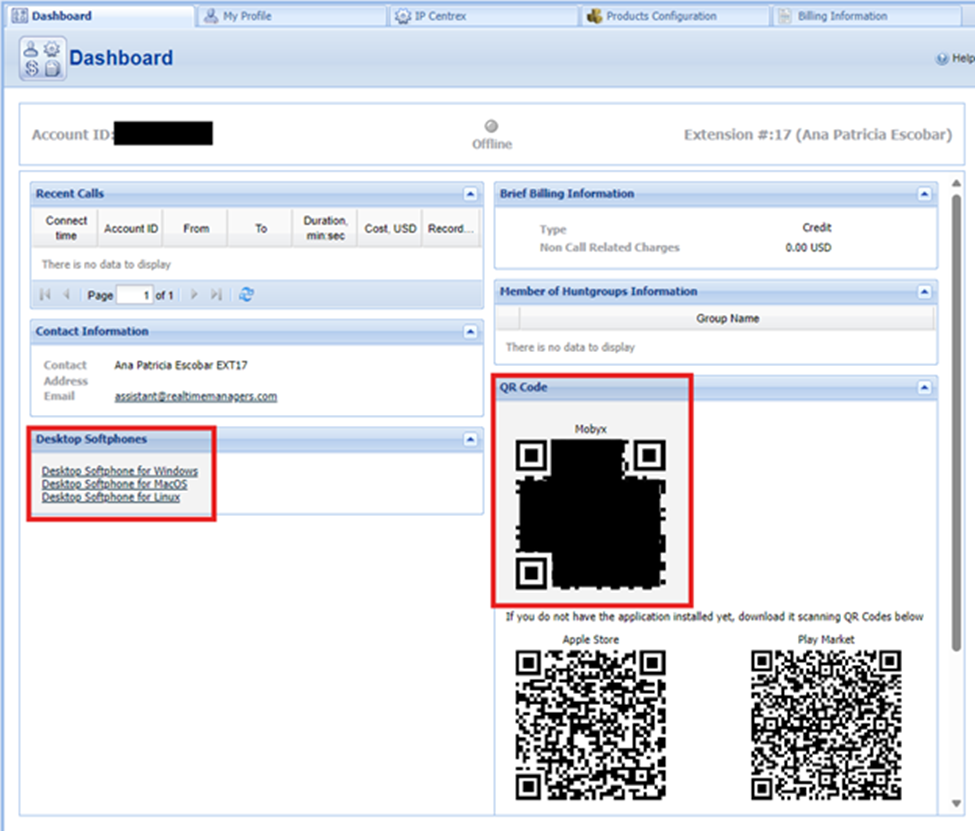The image size is (975, 831).
Task: Collapse the Brief Billing Information panel
Action: pyautogui.click(x=925, y=194)
